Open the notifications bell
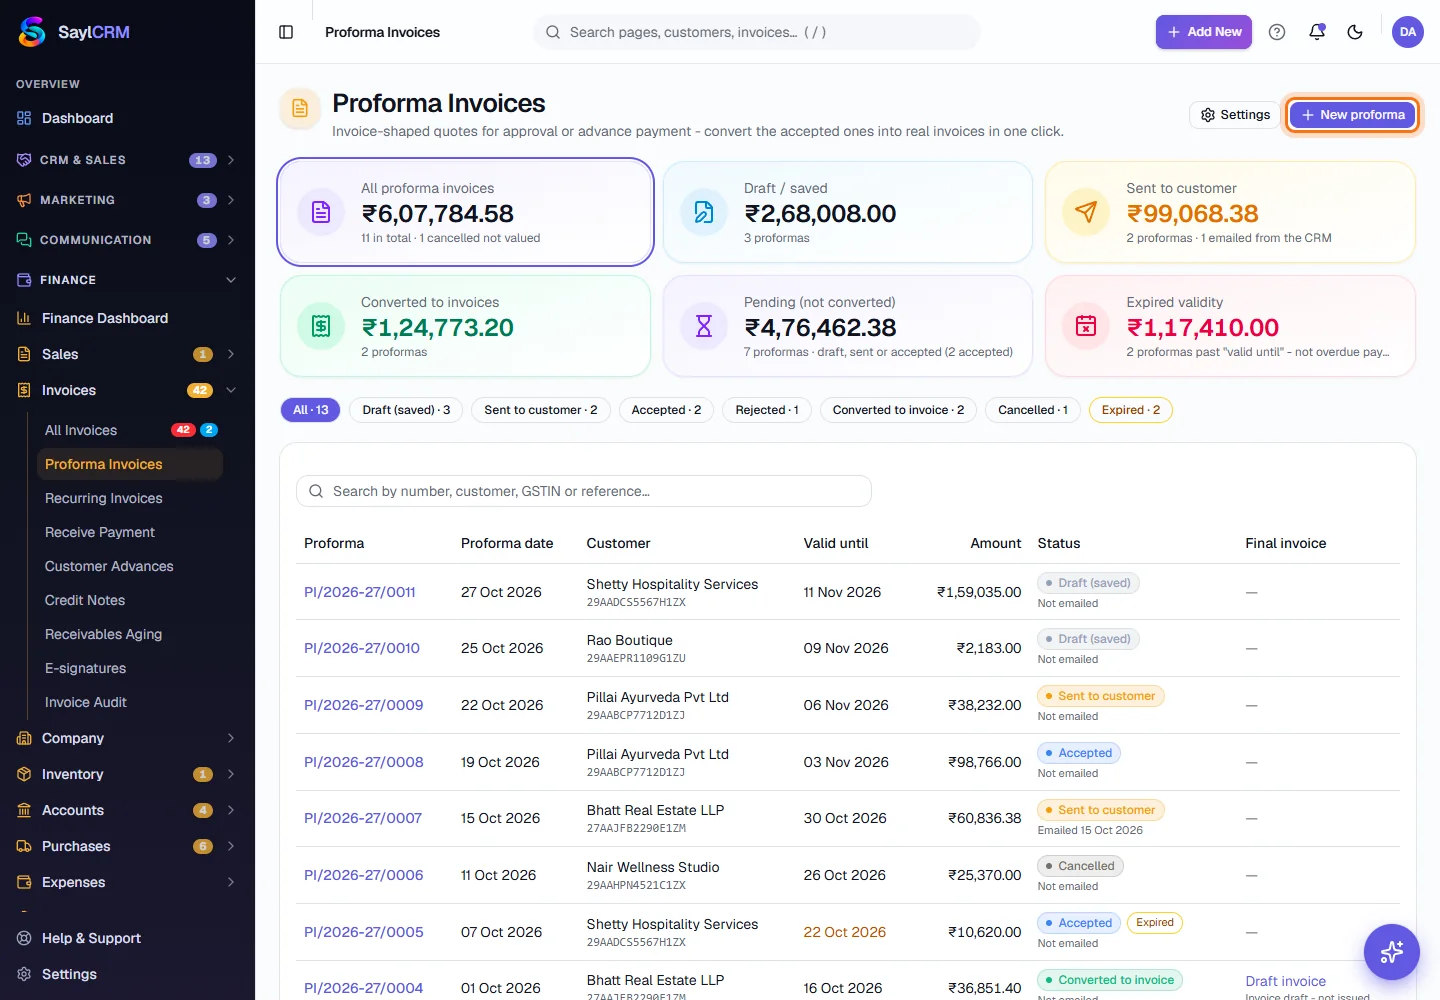 click(x=1317, y=32)
